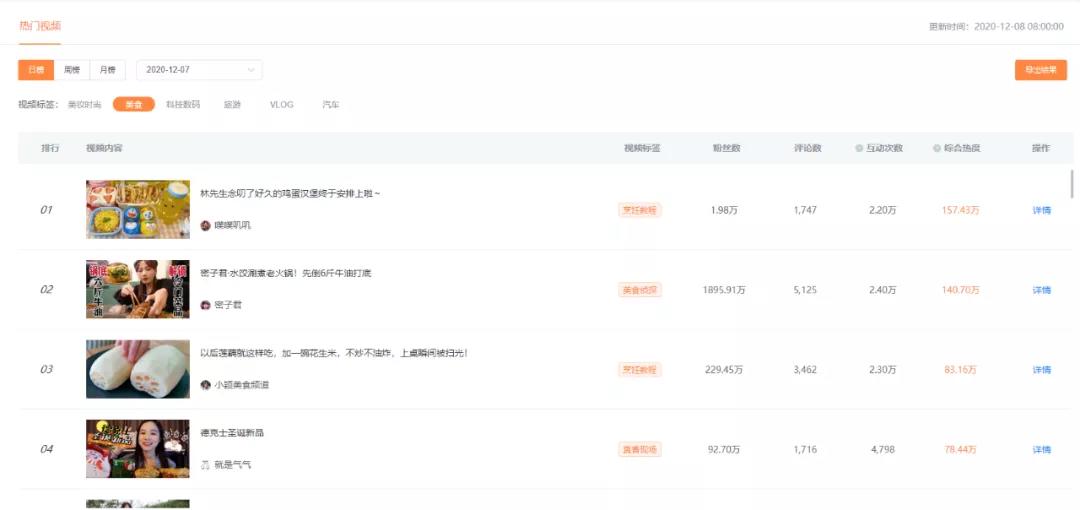Screen dimensions: 1080x510
Task: Filter by the 美食 video tag
Action: (x=134, y=105)
